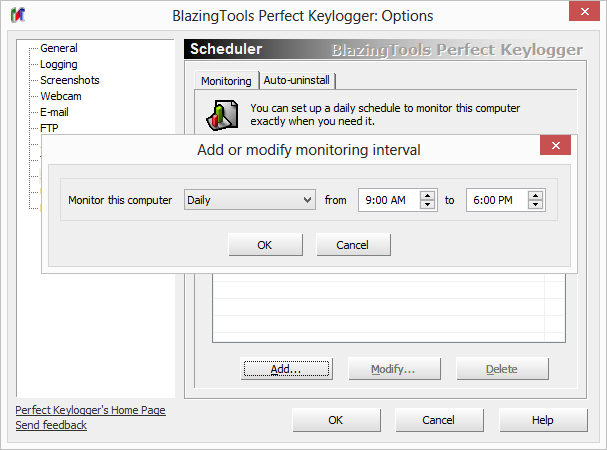Decrease the 9:00 AM start time
This screenshot has height=450, width=607.
coord(428,205)
